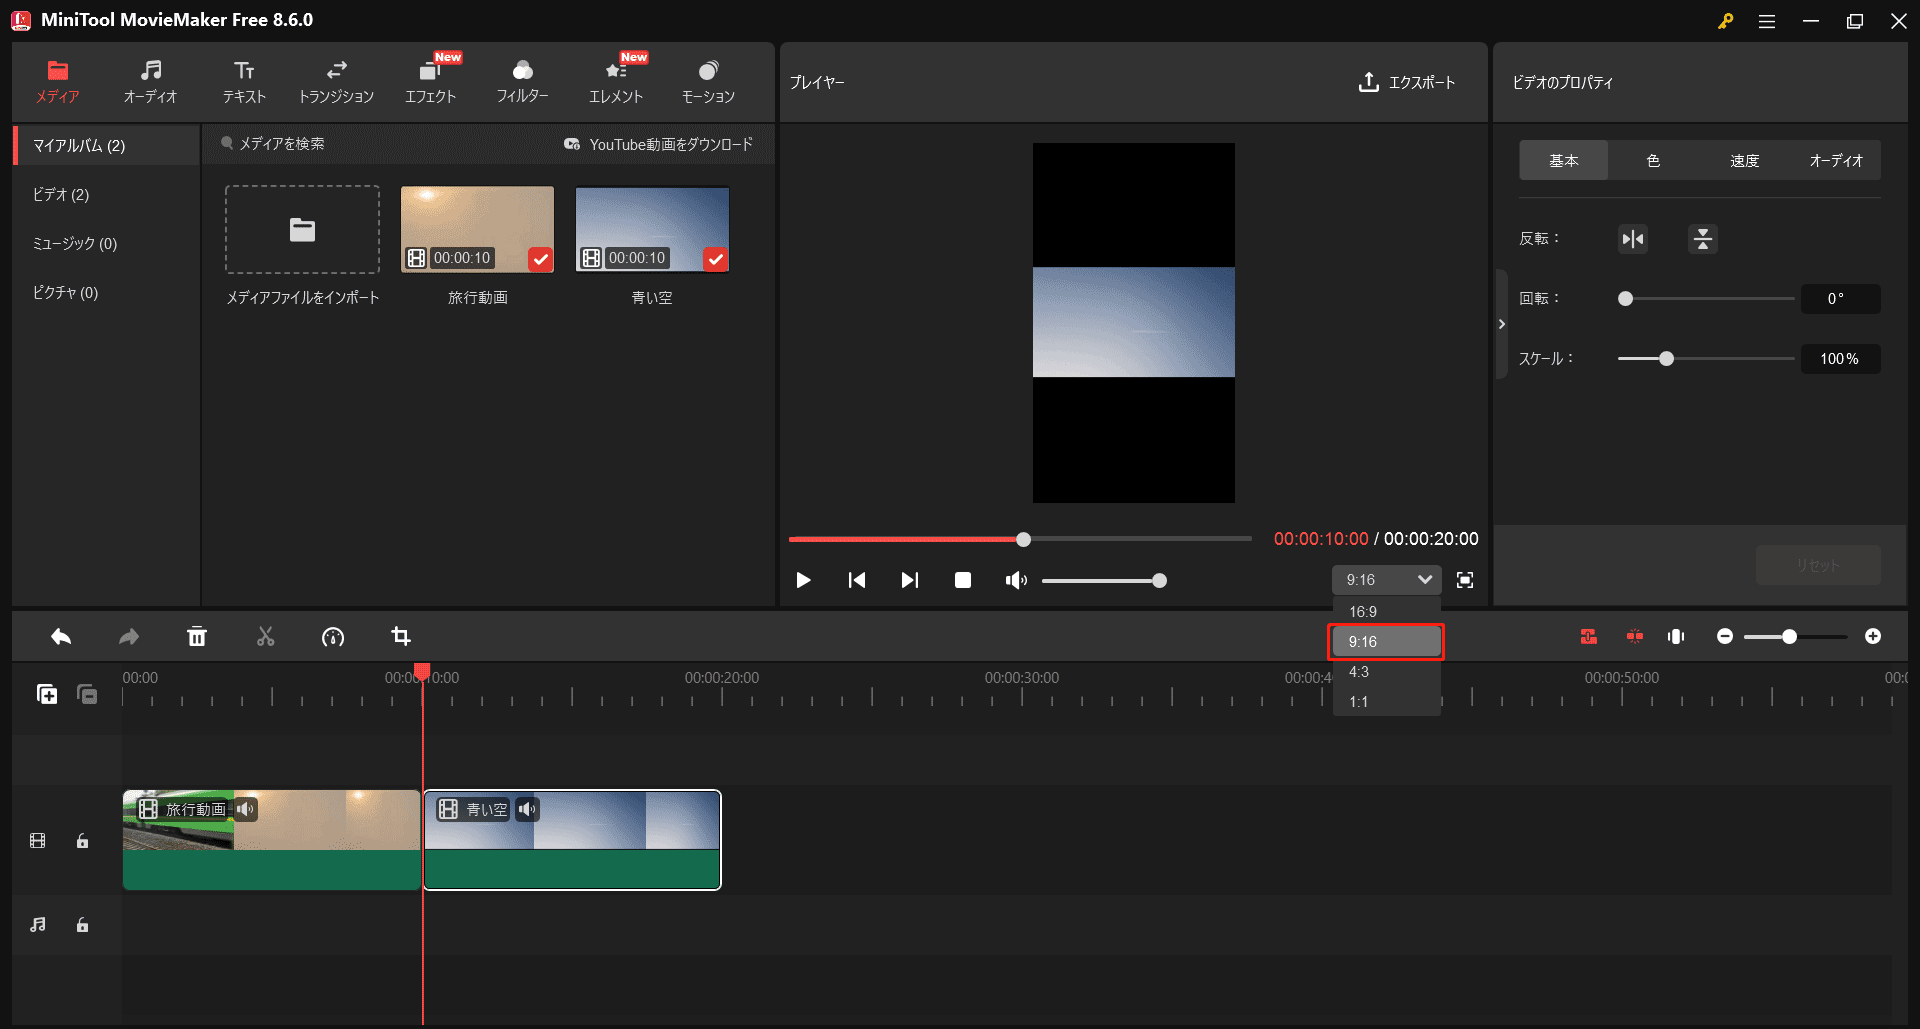Open the エフェクト panel
This screenshot has width=1920, height=1029.
point(431,81)
